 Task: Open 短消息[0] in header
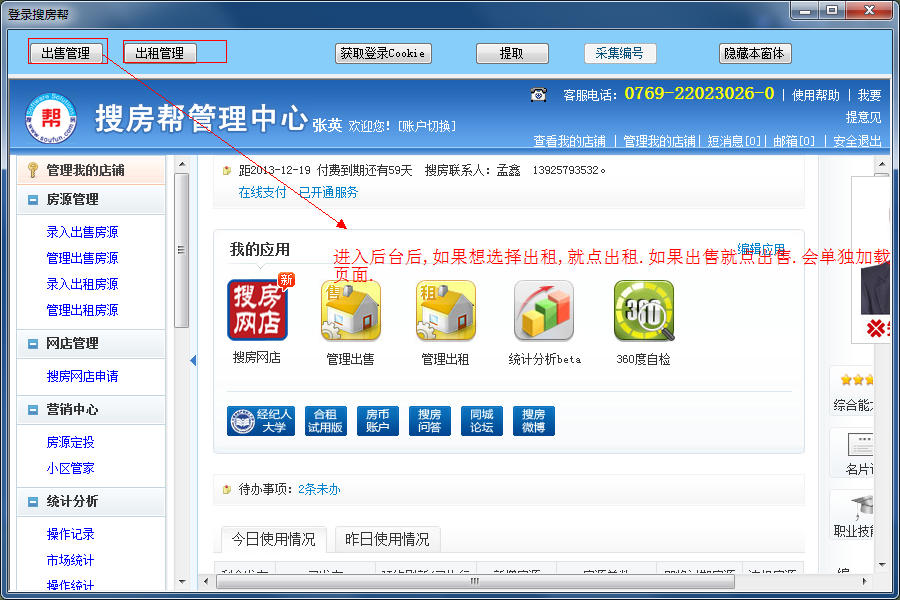pos(734,141)
